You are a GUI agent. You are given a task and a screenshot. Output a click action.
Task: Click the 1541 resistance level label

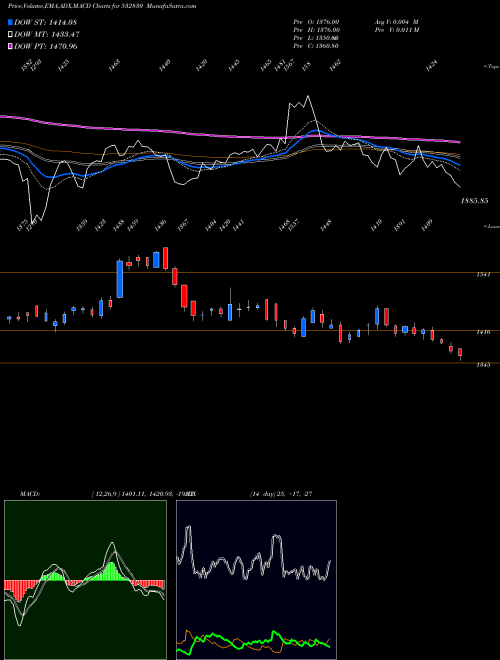pyautogui.click(x=483, y=274)
